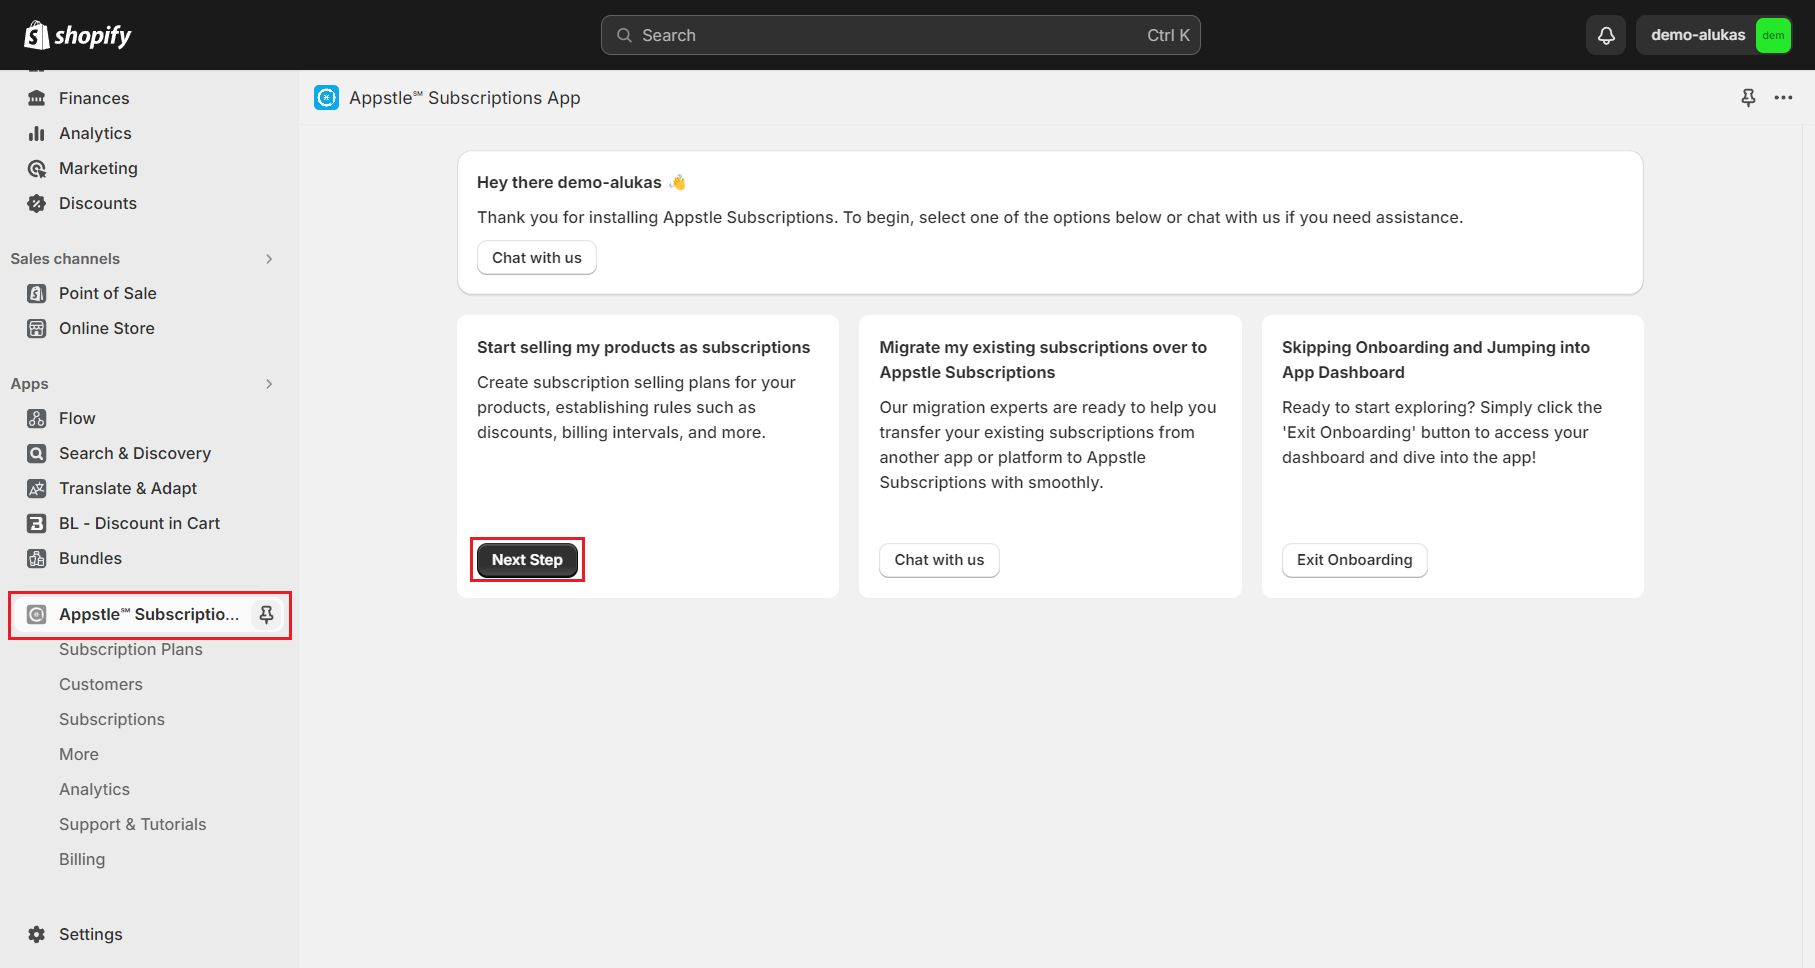Click the Exit Onboarding button
The width and height of the screenshot is (1815, 968).
[x=1355, y=560]
